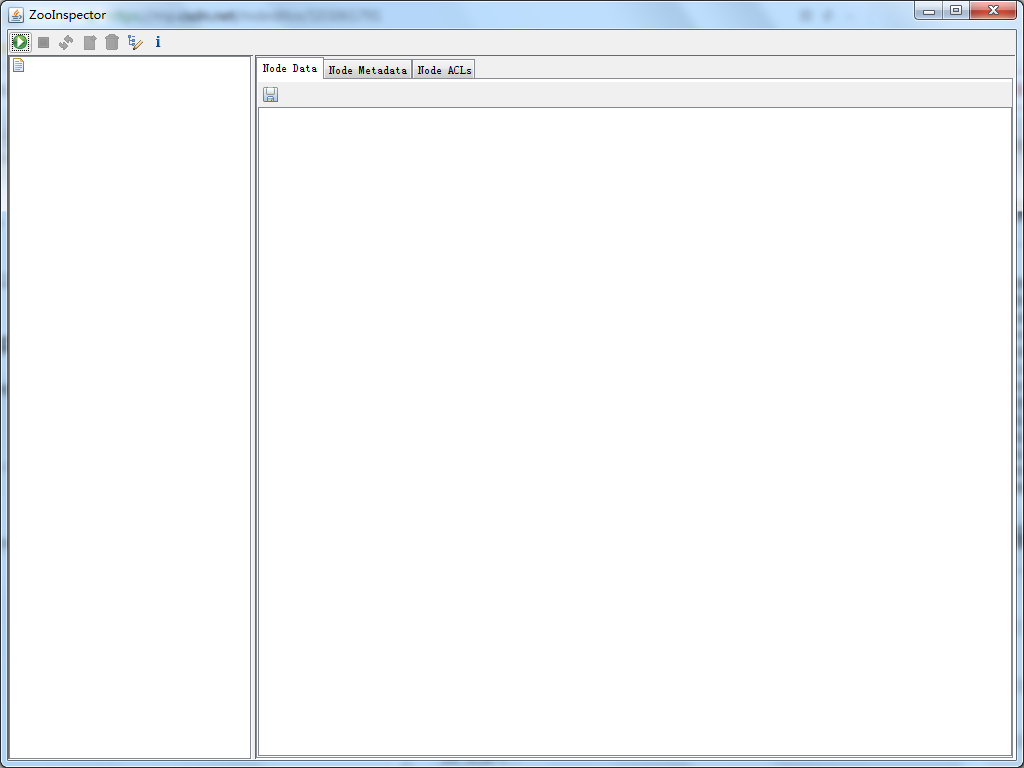1024x768 pixels.
Task: Delete the selected node
Action: (x=112, y=42)
